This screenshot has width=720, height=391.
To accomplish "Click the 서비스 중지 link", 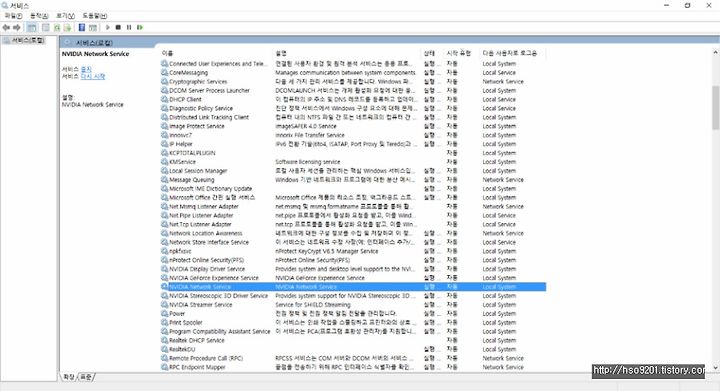I will (86, 69).
